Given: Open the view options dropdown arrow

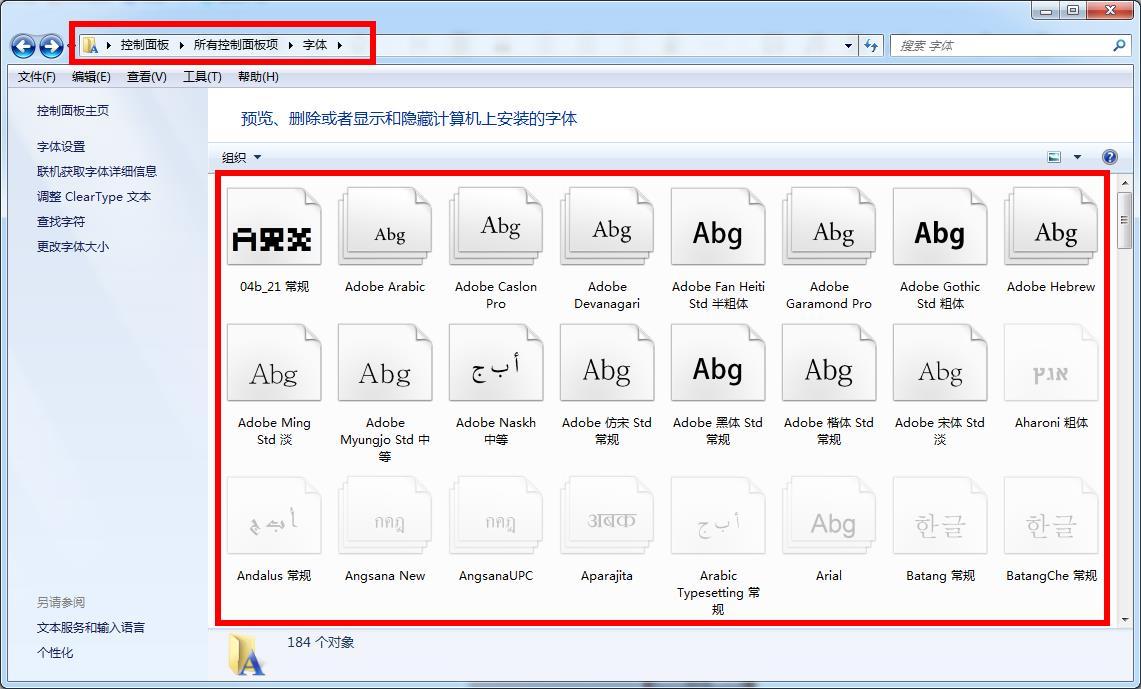Looking at the screenshot, I should 1078,157.
